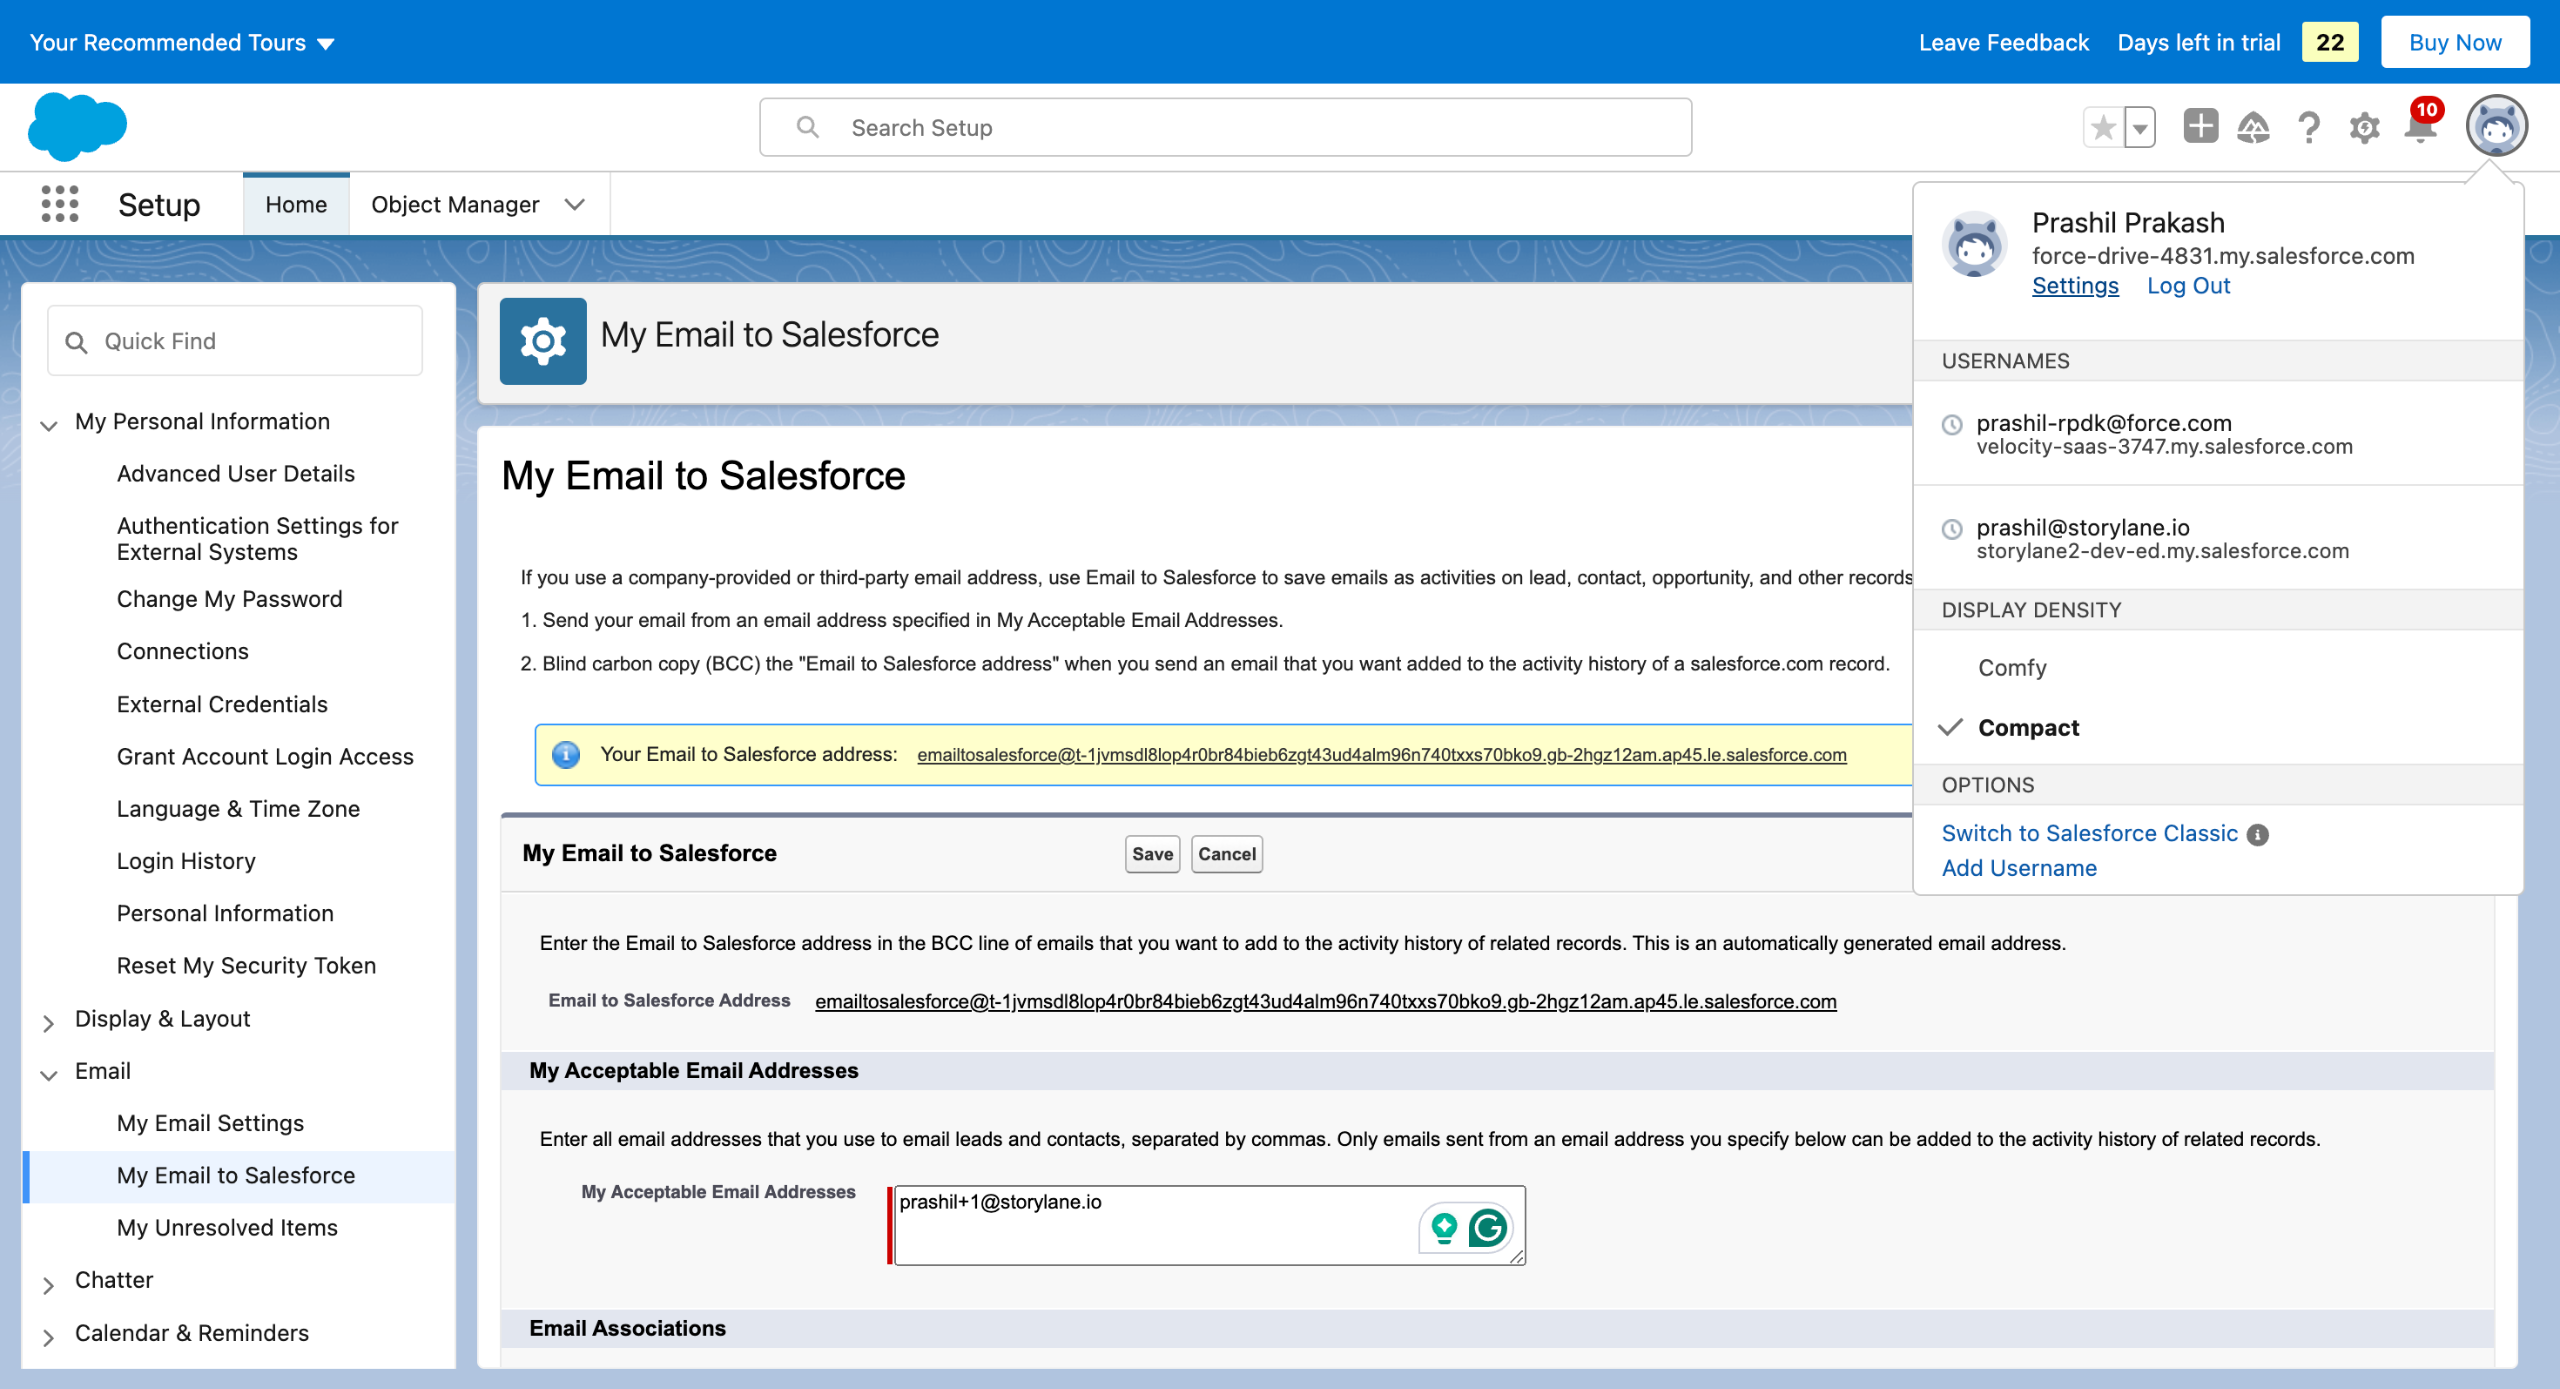Click the Save button
Viewport: 2560px width, 1389px height.
(1152, 854)
